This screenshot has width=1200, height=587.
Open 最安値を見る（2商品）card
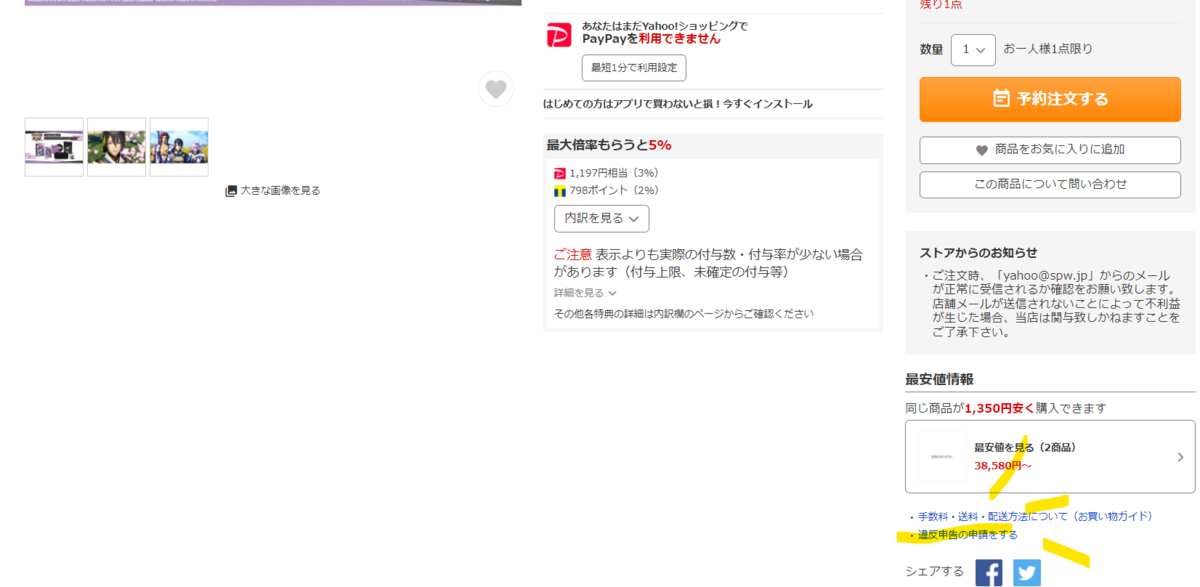pyautogui.click(x=1050, y=456)
